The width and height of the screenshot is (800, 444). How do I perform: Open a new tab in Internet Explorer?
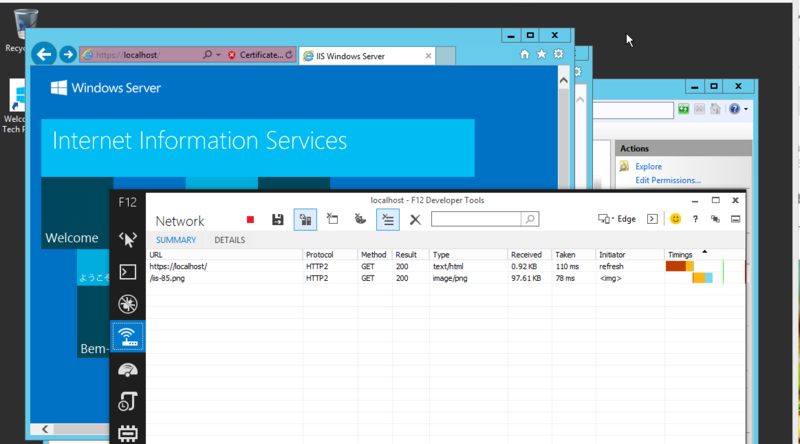[445, 56]
